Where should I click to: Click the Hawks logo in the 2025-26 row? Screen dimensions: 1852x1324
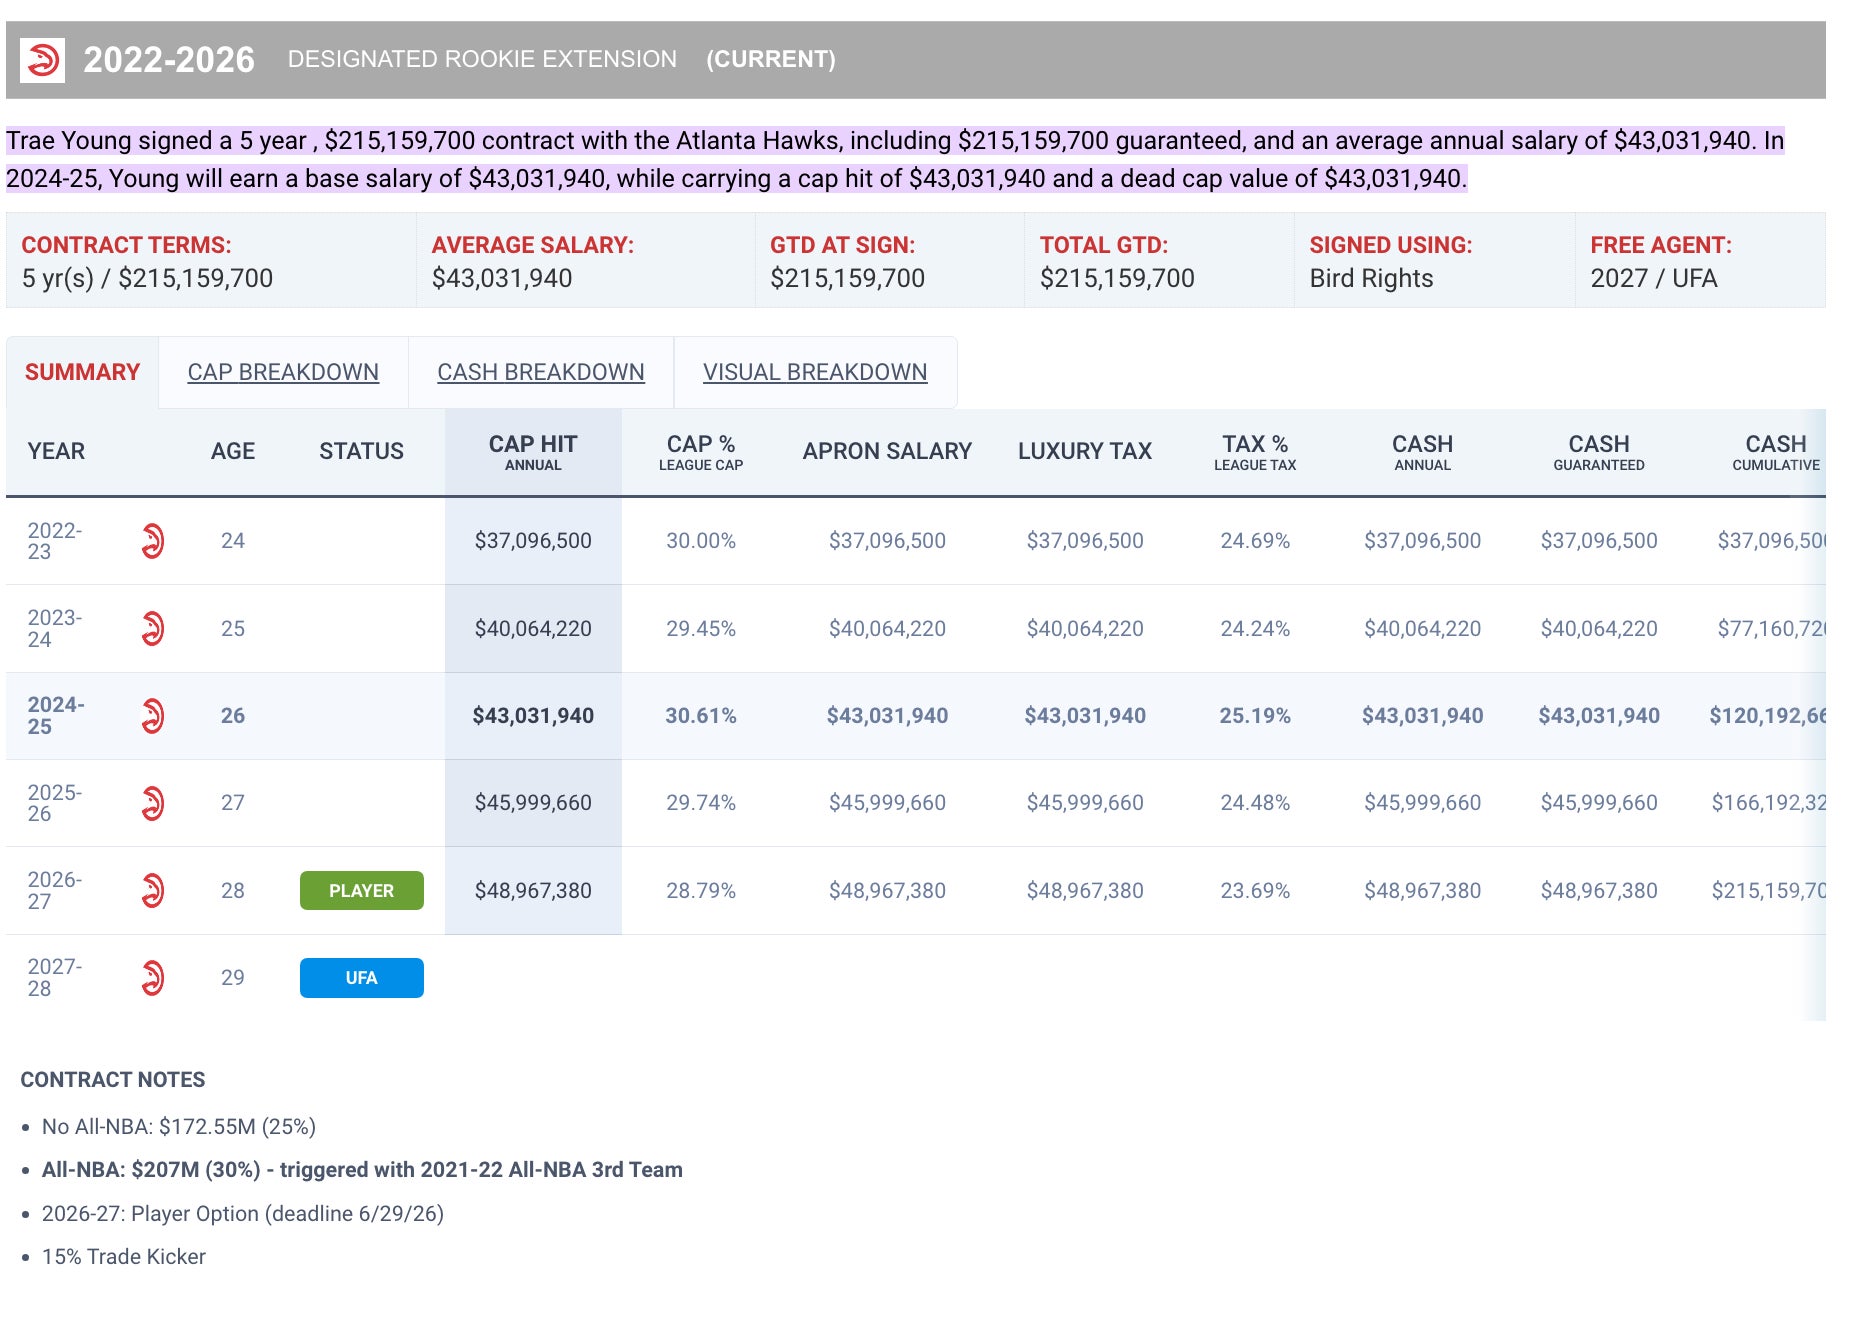coord(152,803)
